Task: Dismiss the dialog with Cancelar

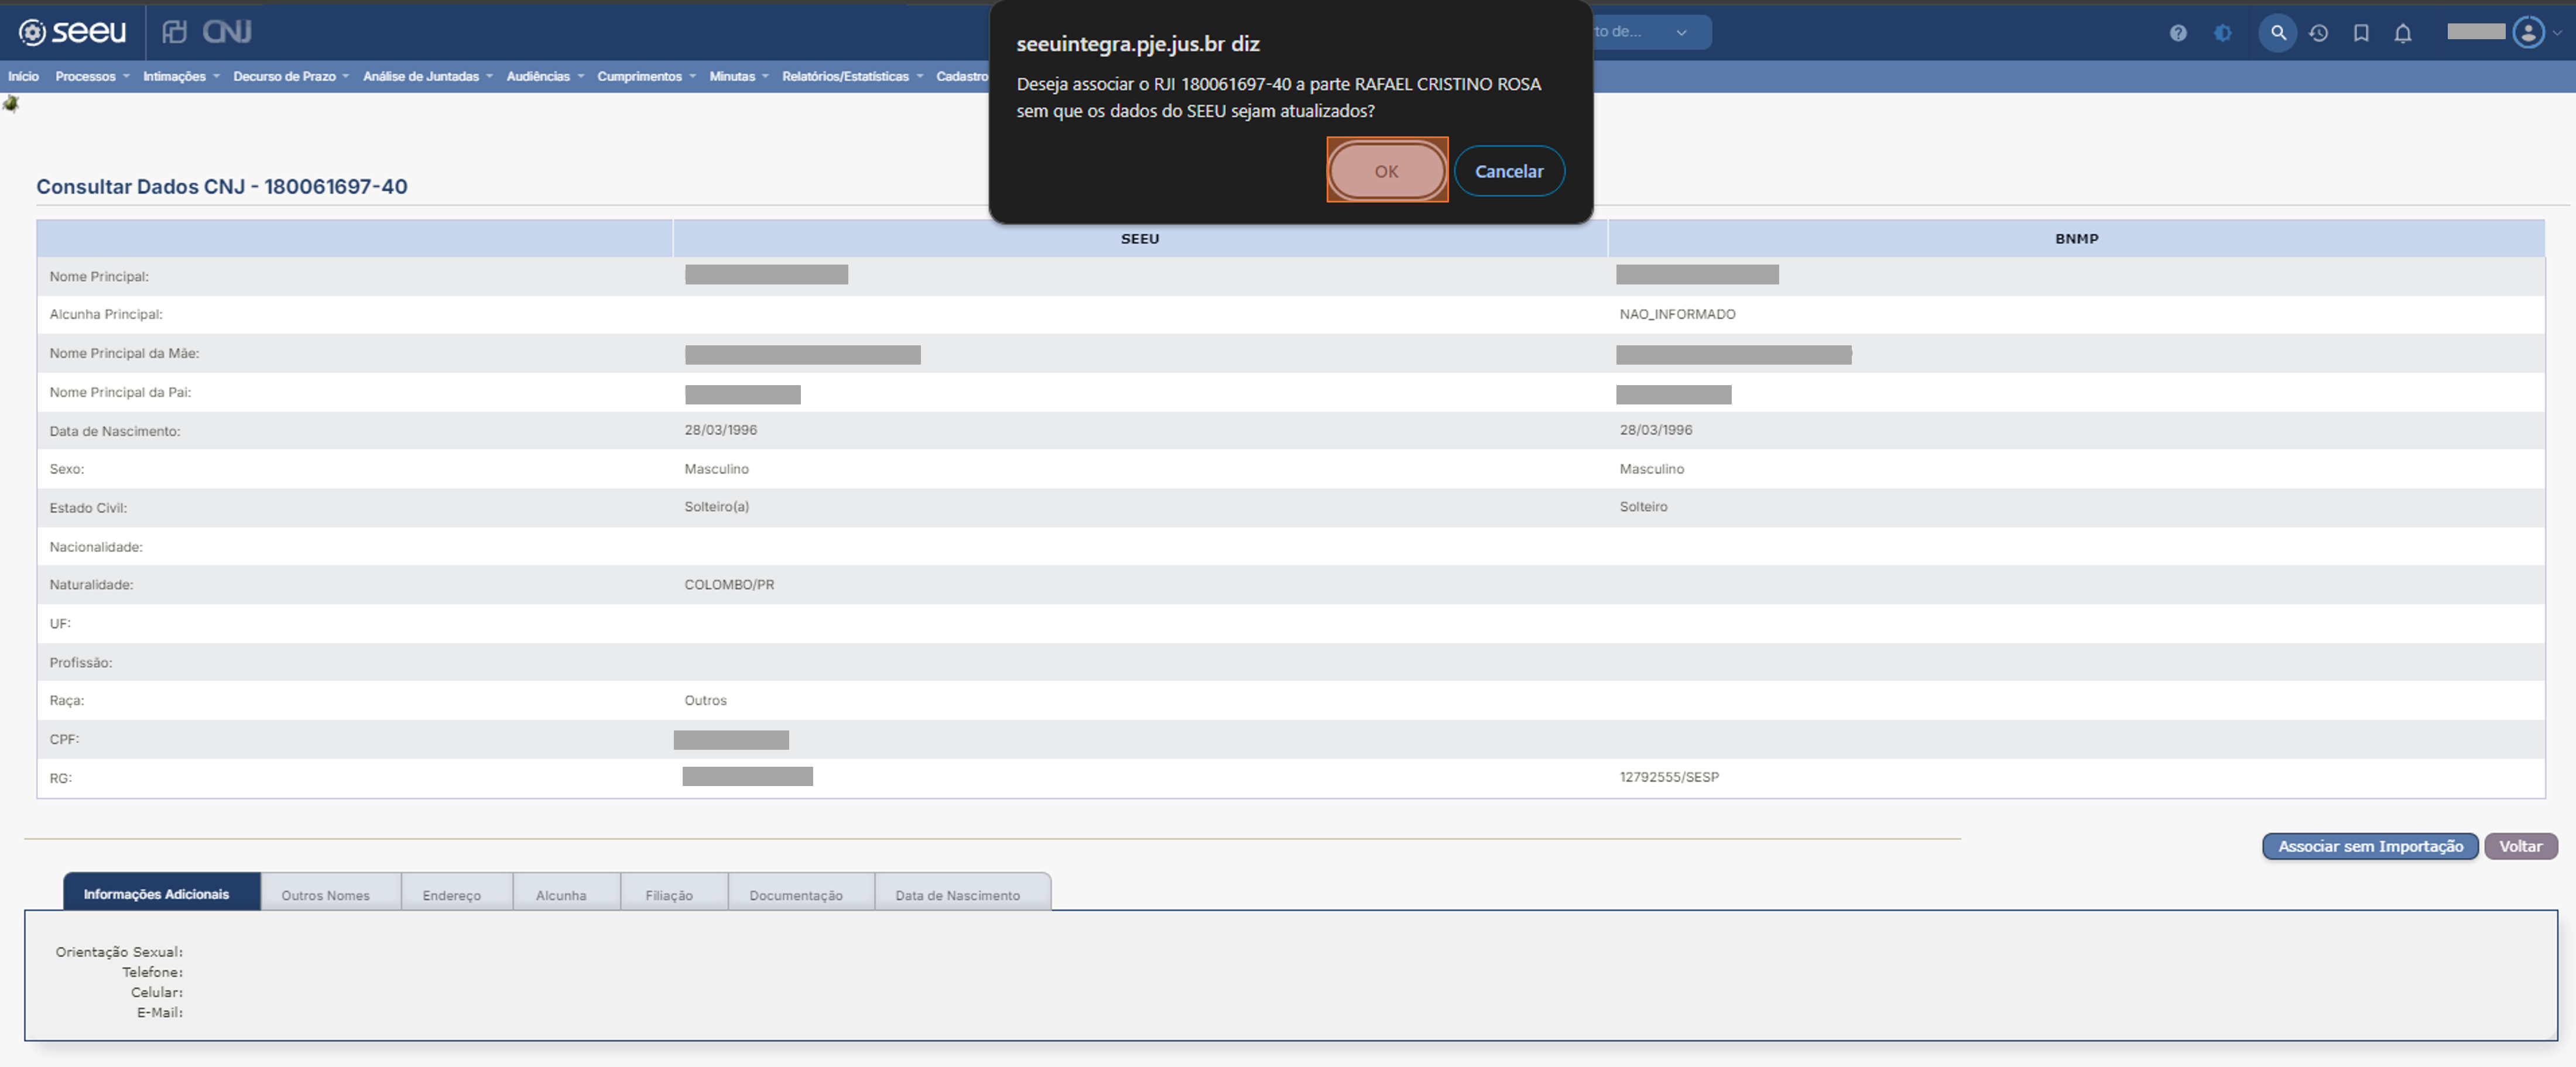Action: point(1508,171)
